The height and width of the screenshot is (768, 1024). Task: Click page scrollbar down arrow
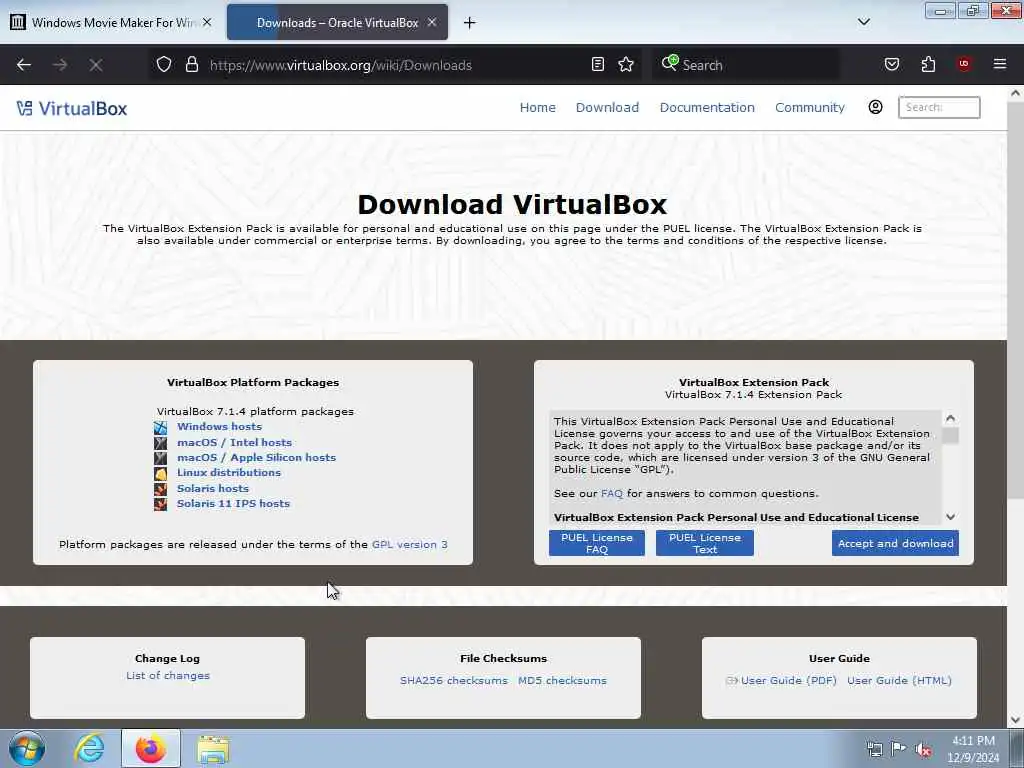1016,720
